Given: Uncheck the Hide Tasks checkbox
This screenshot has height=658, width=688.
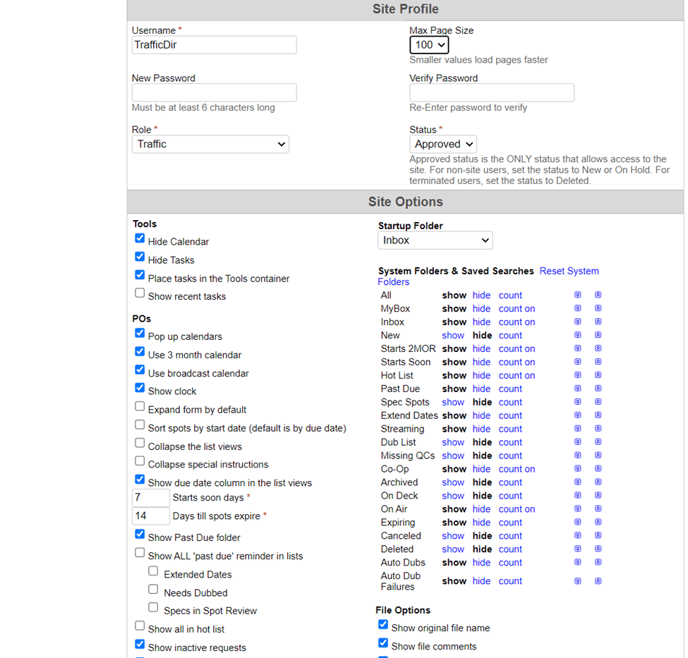Looking at the screenshot, I should 140,257.
